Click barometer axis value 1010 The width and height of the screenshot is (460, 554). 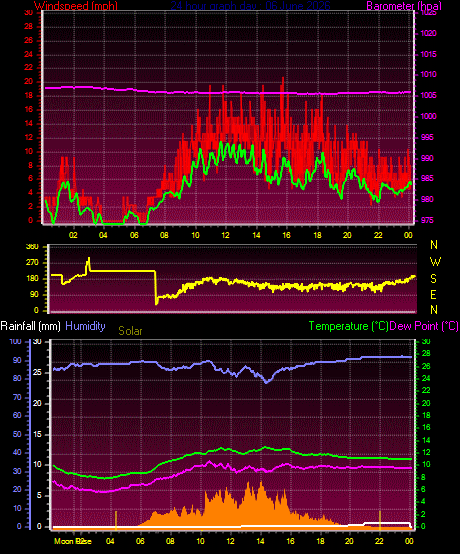(x=429, y=75)
